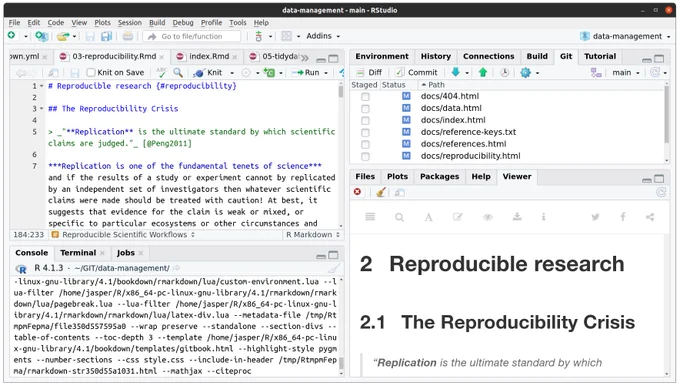Click the Git Diff button
Screen dimensions: 680x386
(x=369, y=72)
